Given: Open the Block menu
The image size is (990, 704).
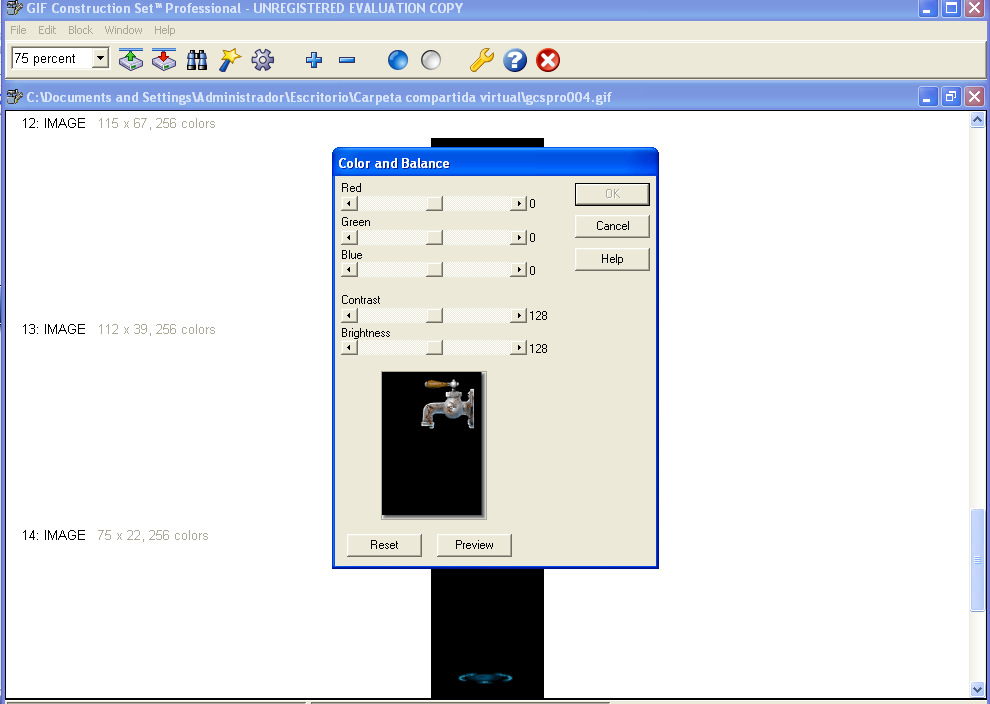Looking at the screenshot, I should coord(80,30).
